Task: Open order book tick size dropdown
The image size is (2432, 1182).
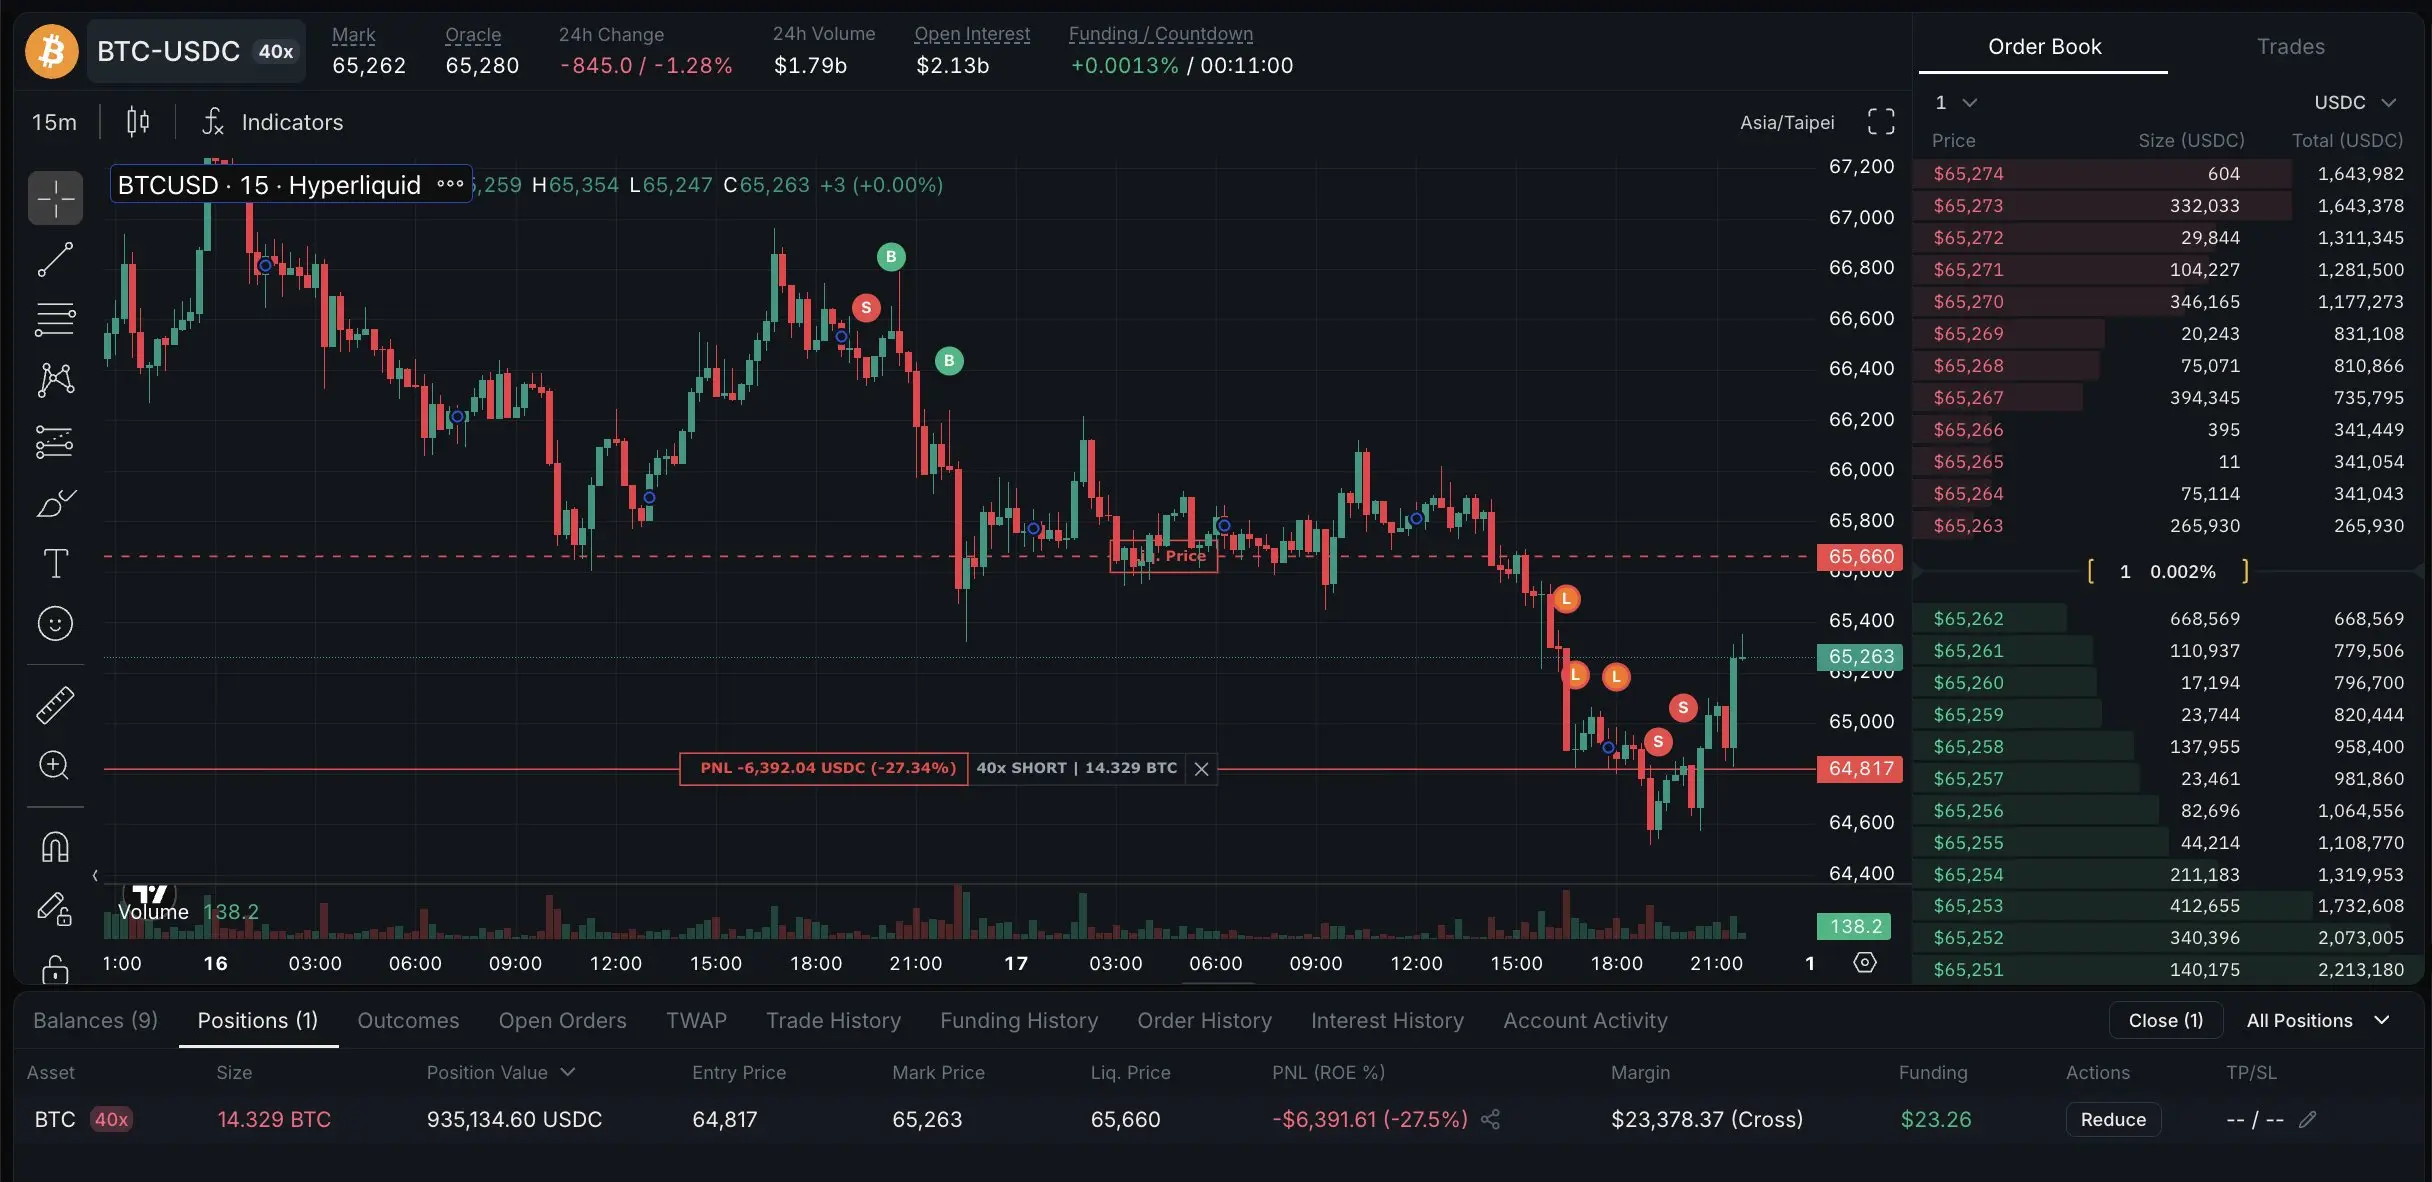Action: click(x=1956, y=103)
